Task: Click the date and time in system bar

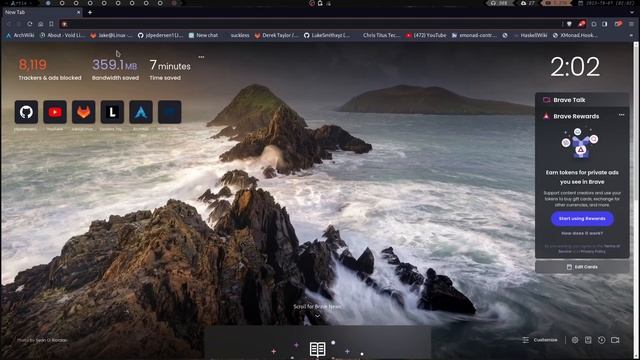Action: (x=607, y=3)
